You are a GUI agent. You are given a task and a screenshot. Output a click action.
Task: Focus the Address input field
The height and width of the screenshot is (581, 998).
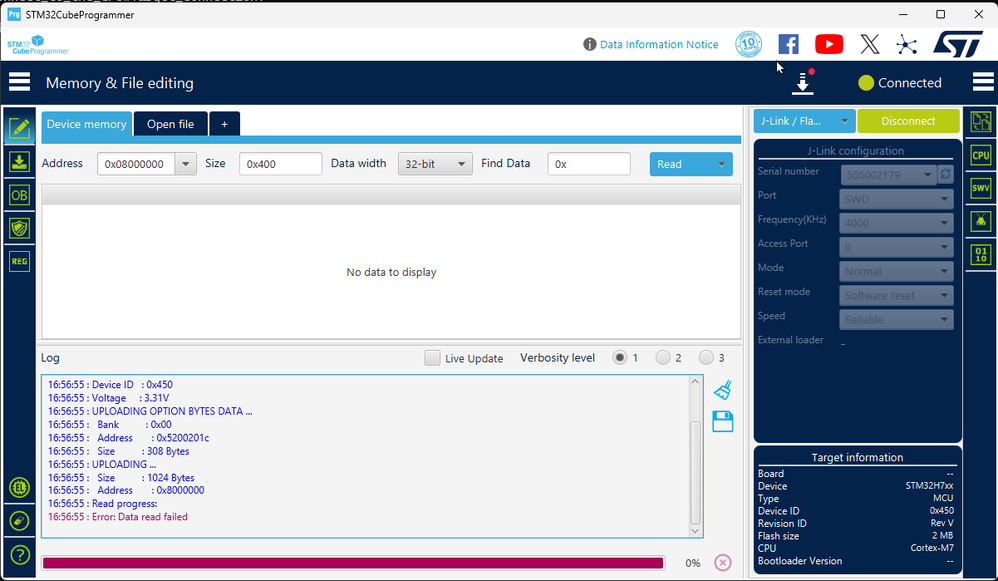coord(136,164)
